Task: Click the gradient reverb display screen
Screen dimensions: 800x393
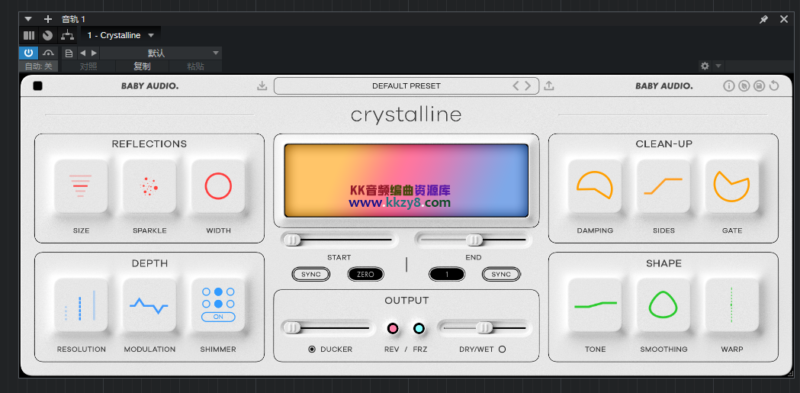Action: click(x=406, y=180)
